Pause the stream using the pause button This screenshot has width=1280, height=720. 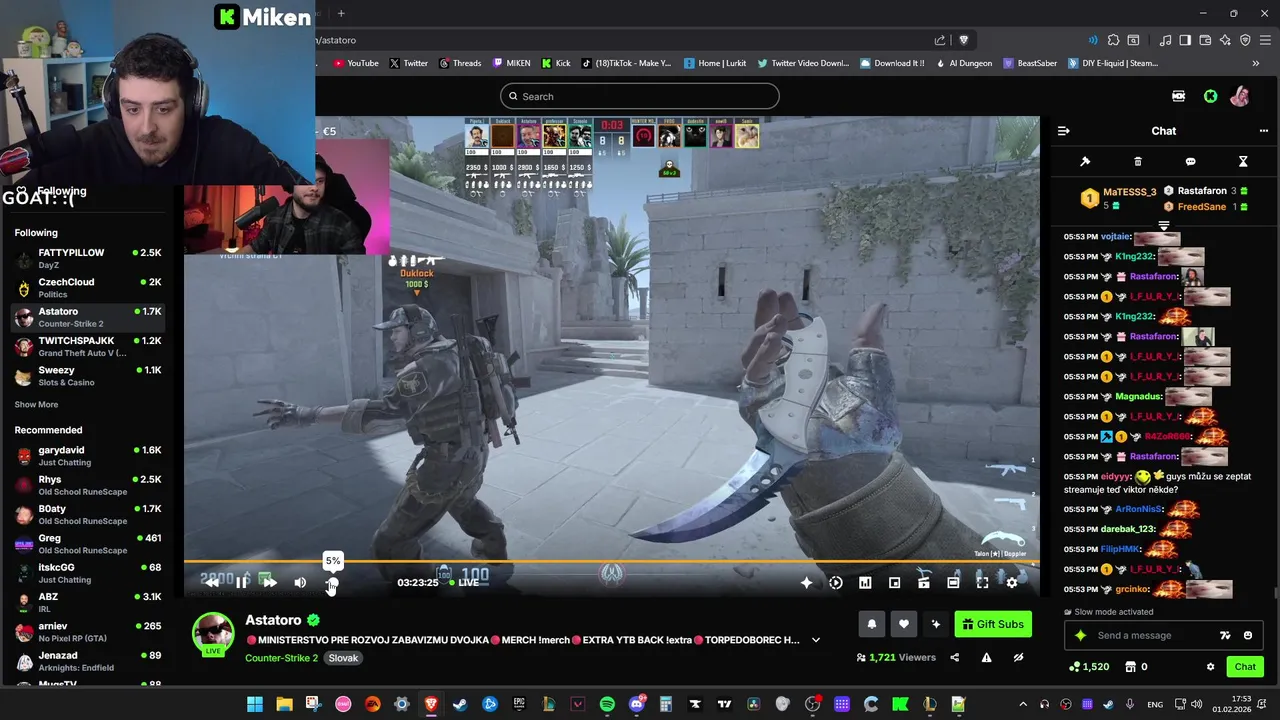241,582
